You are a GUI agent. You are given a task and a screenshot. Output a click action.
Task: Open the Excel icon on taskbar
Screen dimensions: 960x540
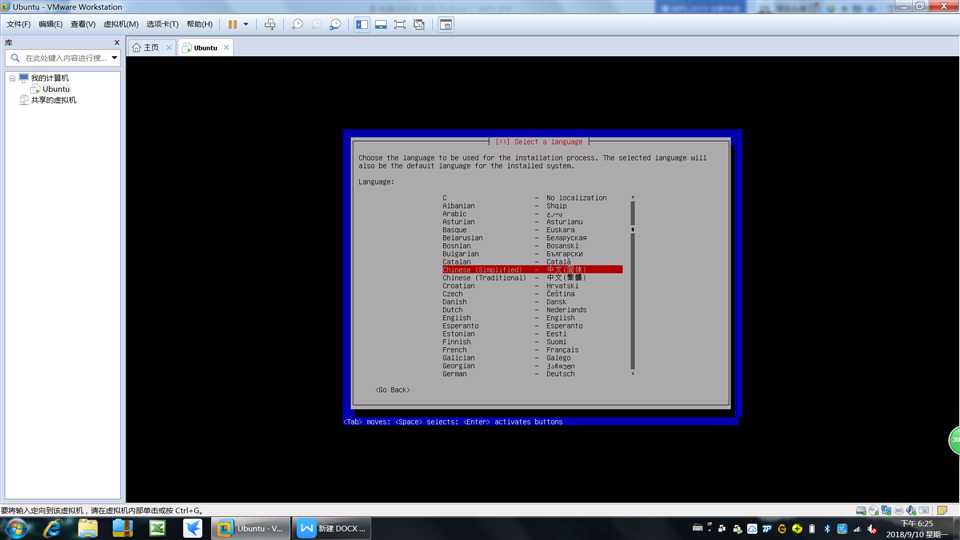157,528
